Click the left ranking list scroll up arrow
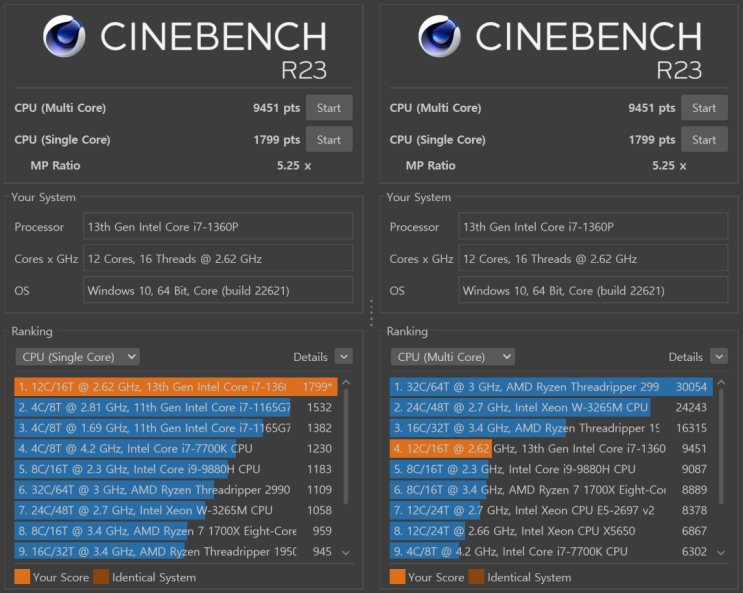The width and height of the screenshot is (743, 593). coord(346,383)
